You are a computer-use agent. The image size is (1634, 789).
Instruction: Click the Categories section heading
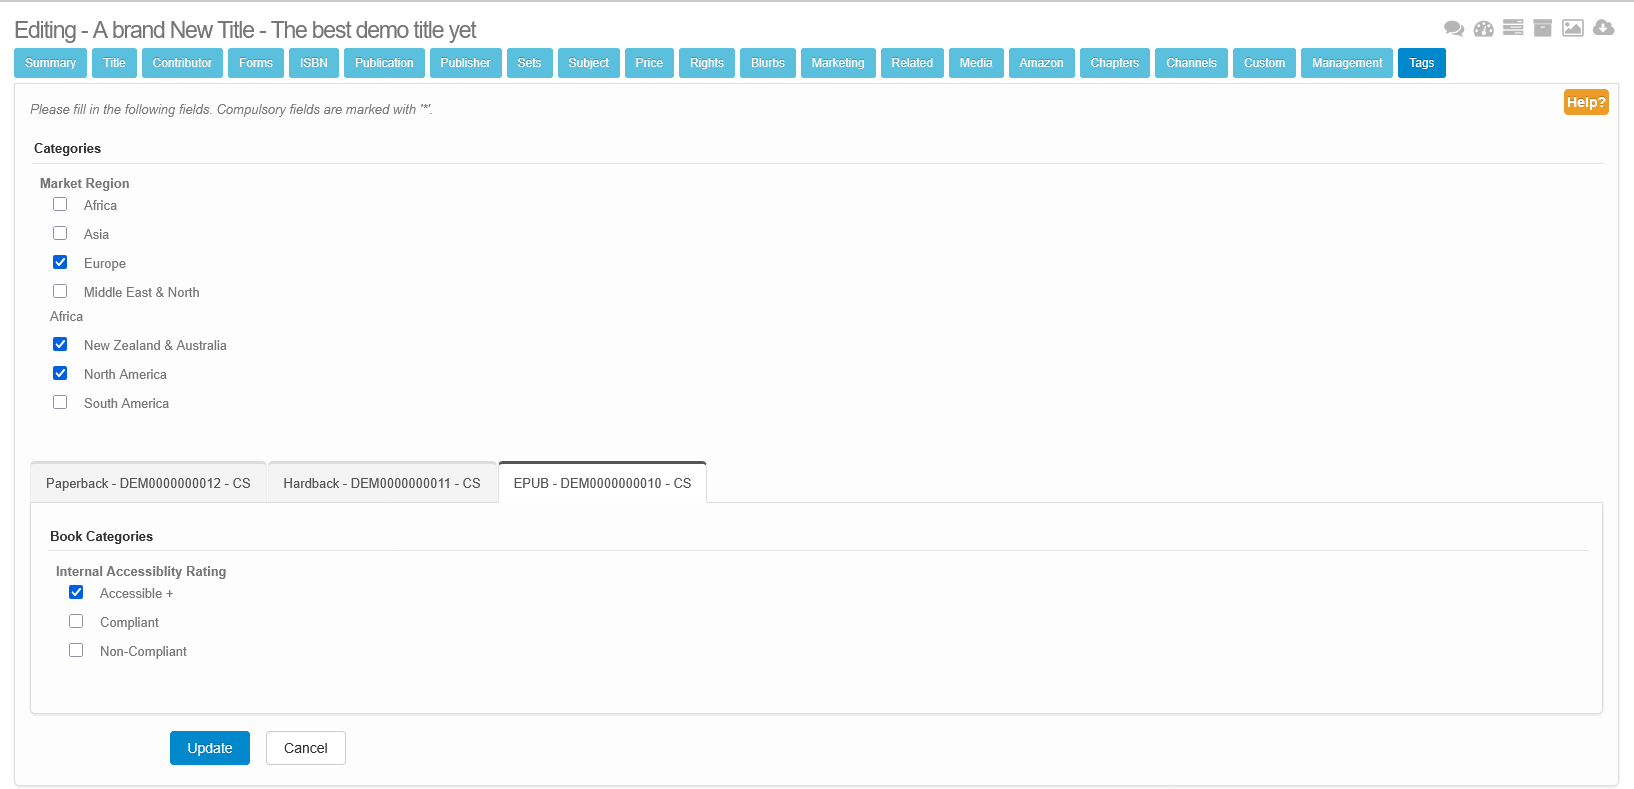tap(67, 148)
